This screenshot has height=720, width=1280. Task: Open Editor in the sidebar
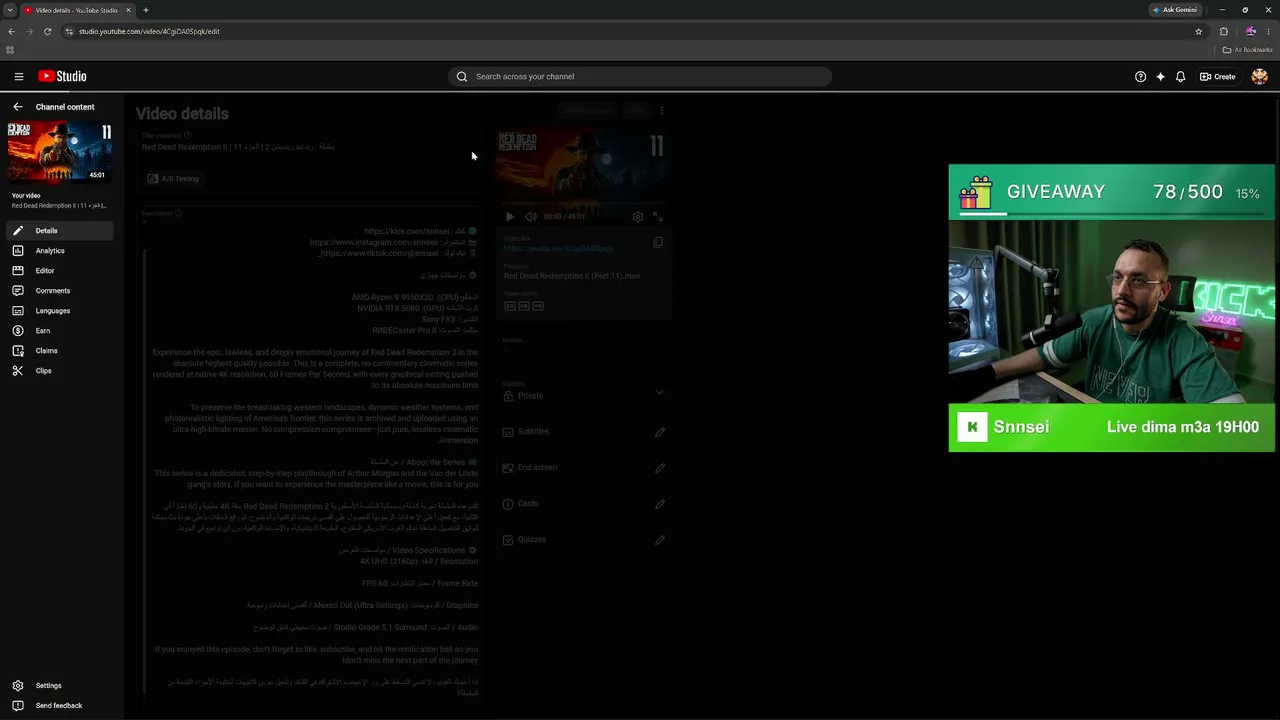click(x=60, y=271)
